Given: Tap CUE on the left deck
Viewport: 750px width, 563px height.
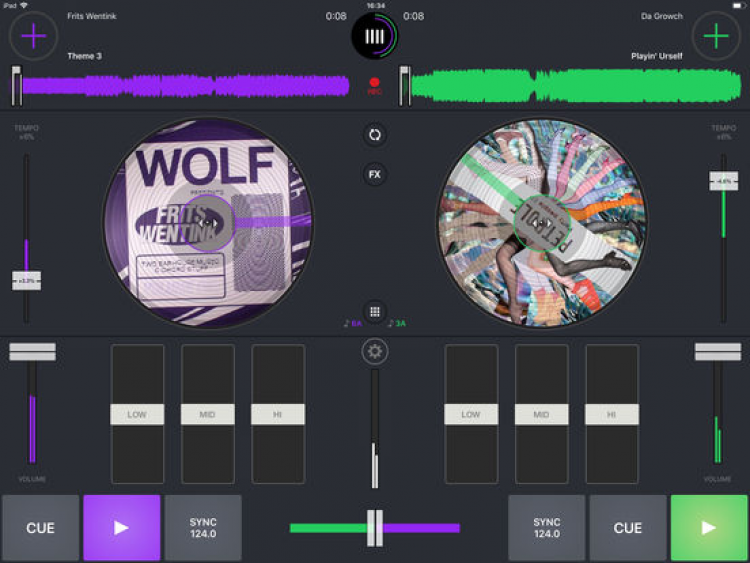Looking at the screenshot, I should coord(41,528).
